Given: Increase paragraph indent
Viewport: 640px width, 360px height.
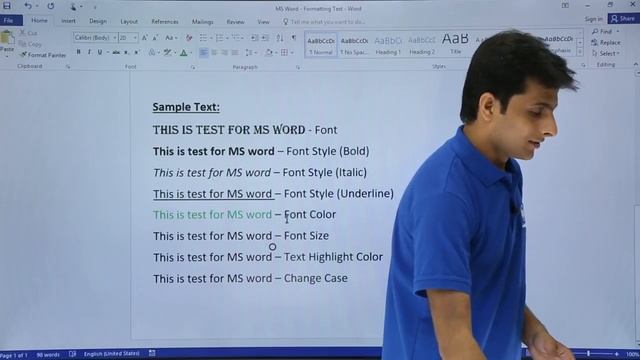Looking at the screenshot, I should pos(265,38).
